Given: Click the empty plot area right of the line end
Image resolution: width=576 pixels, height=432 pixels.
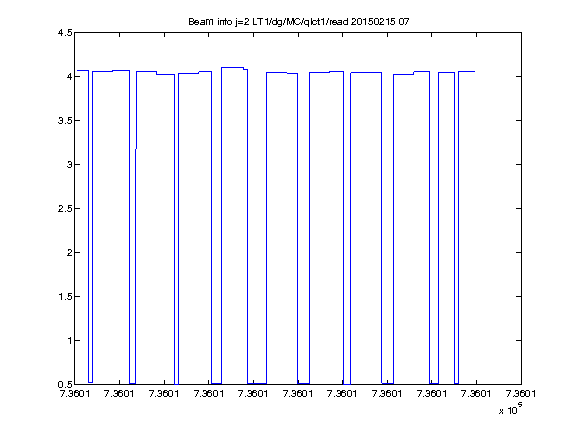Looking at the screenshot, I should (x=498, y=220).
